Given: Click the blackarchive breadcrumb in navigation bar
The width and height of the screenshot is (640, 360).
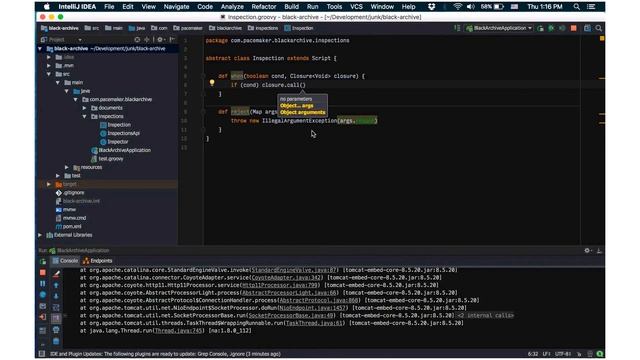Looking at the screenshot, I should (225, 28).
